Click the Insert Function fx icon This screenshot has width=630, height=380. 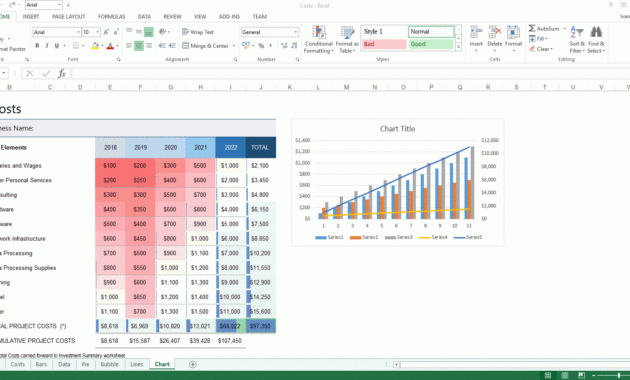point(61,74)
